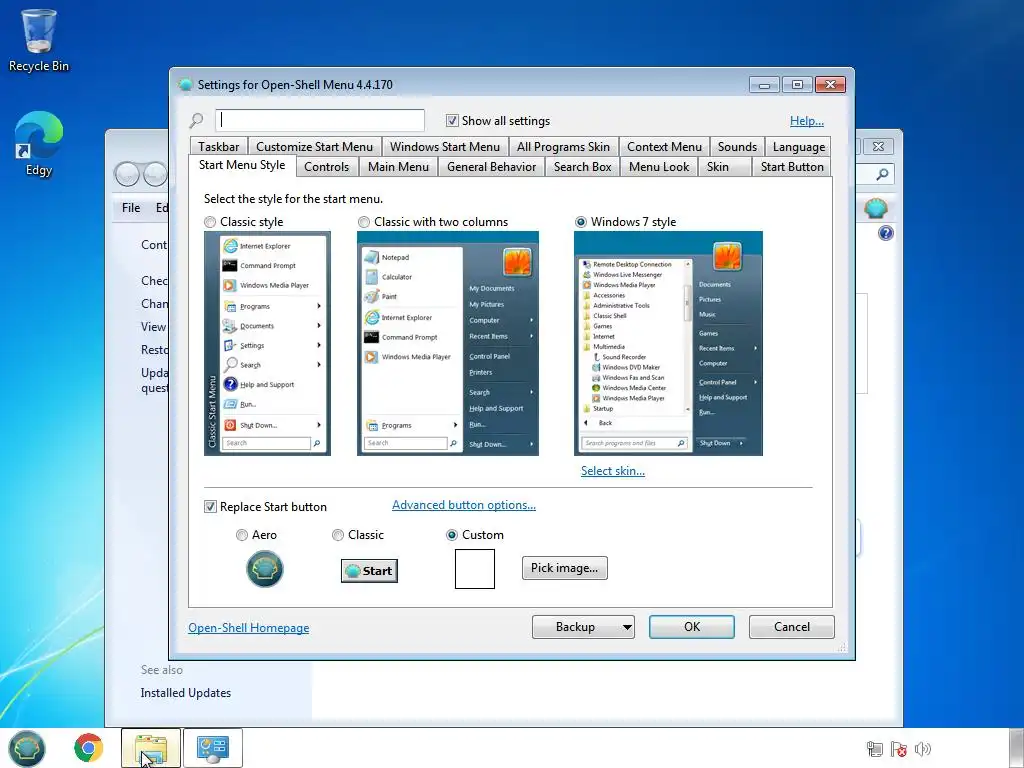Confirm settings with the OK button
The image size is (1024, 768).
pos(692,627)
